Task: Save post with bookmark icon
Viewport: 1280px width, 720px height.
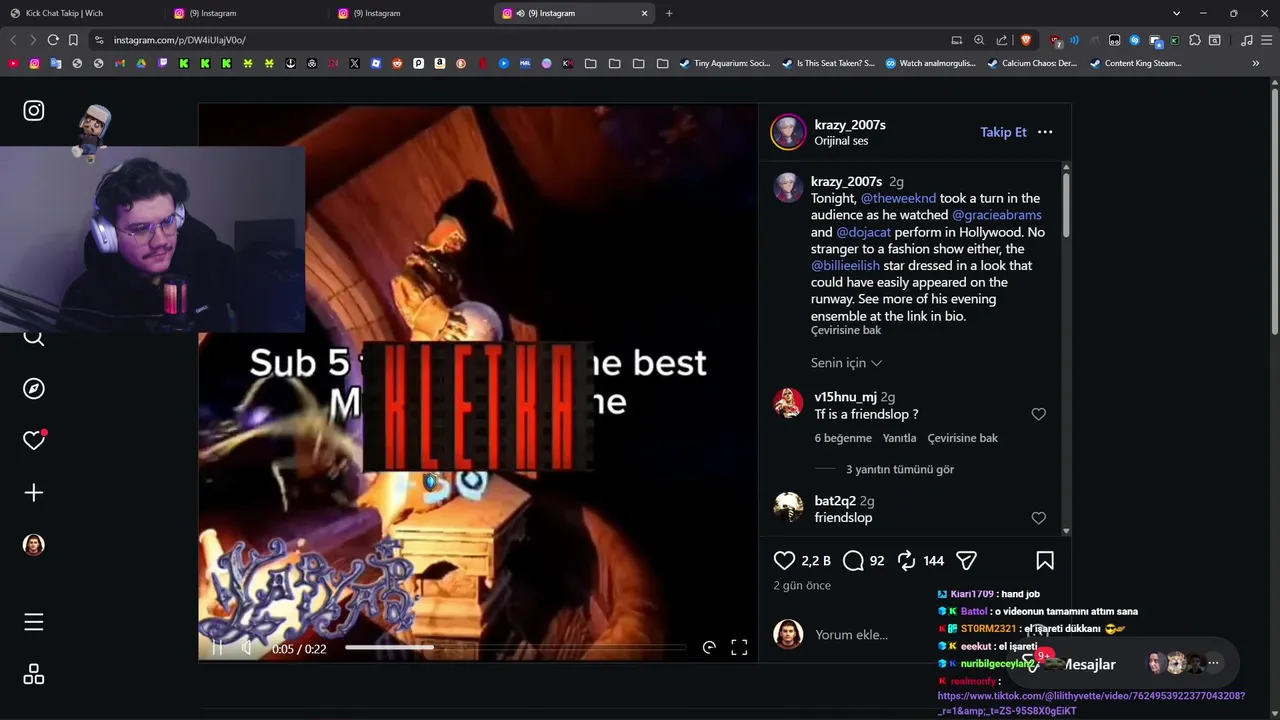Action: [1045, 561]
